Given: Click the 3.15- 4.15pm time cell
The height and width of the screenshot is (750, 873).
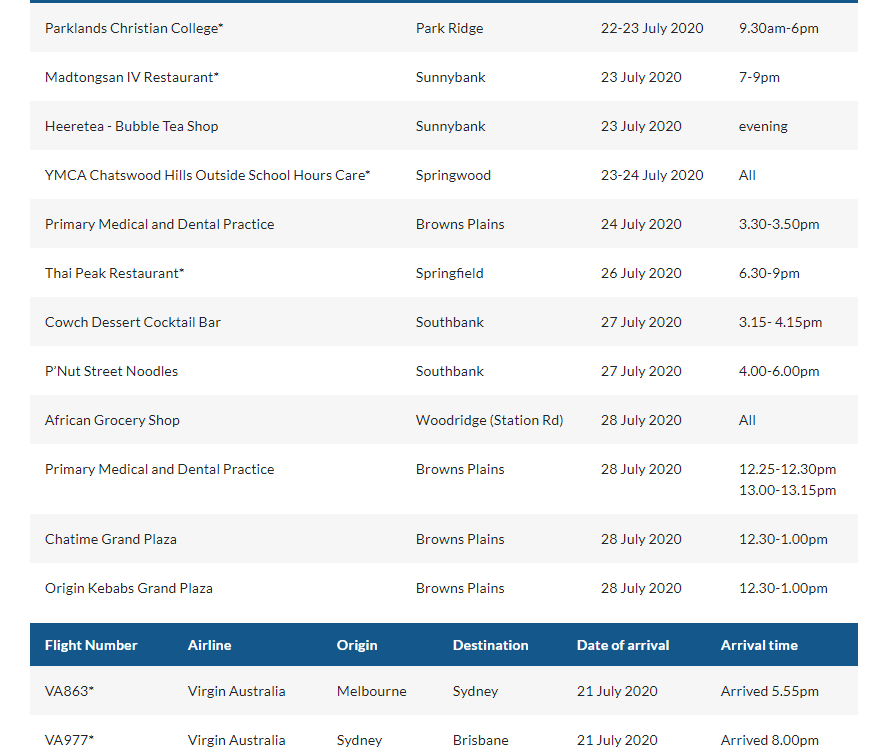Looking at the screenshot, I should click(780, 322).
